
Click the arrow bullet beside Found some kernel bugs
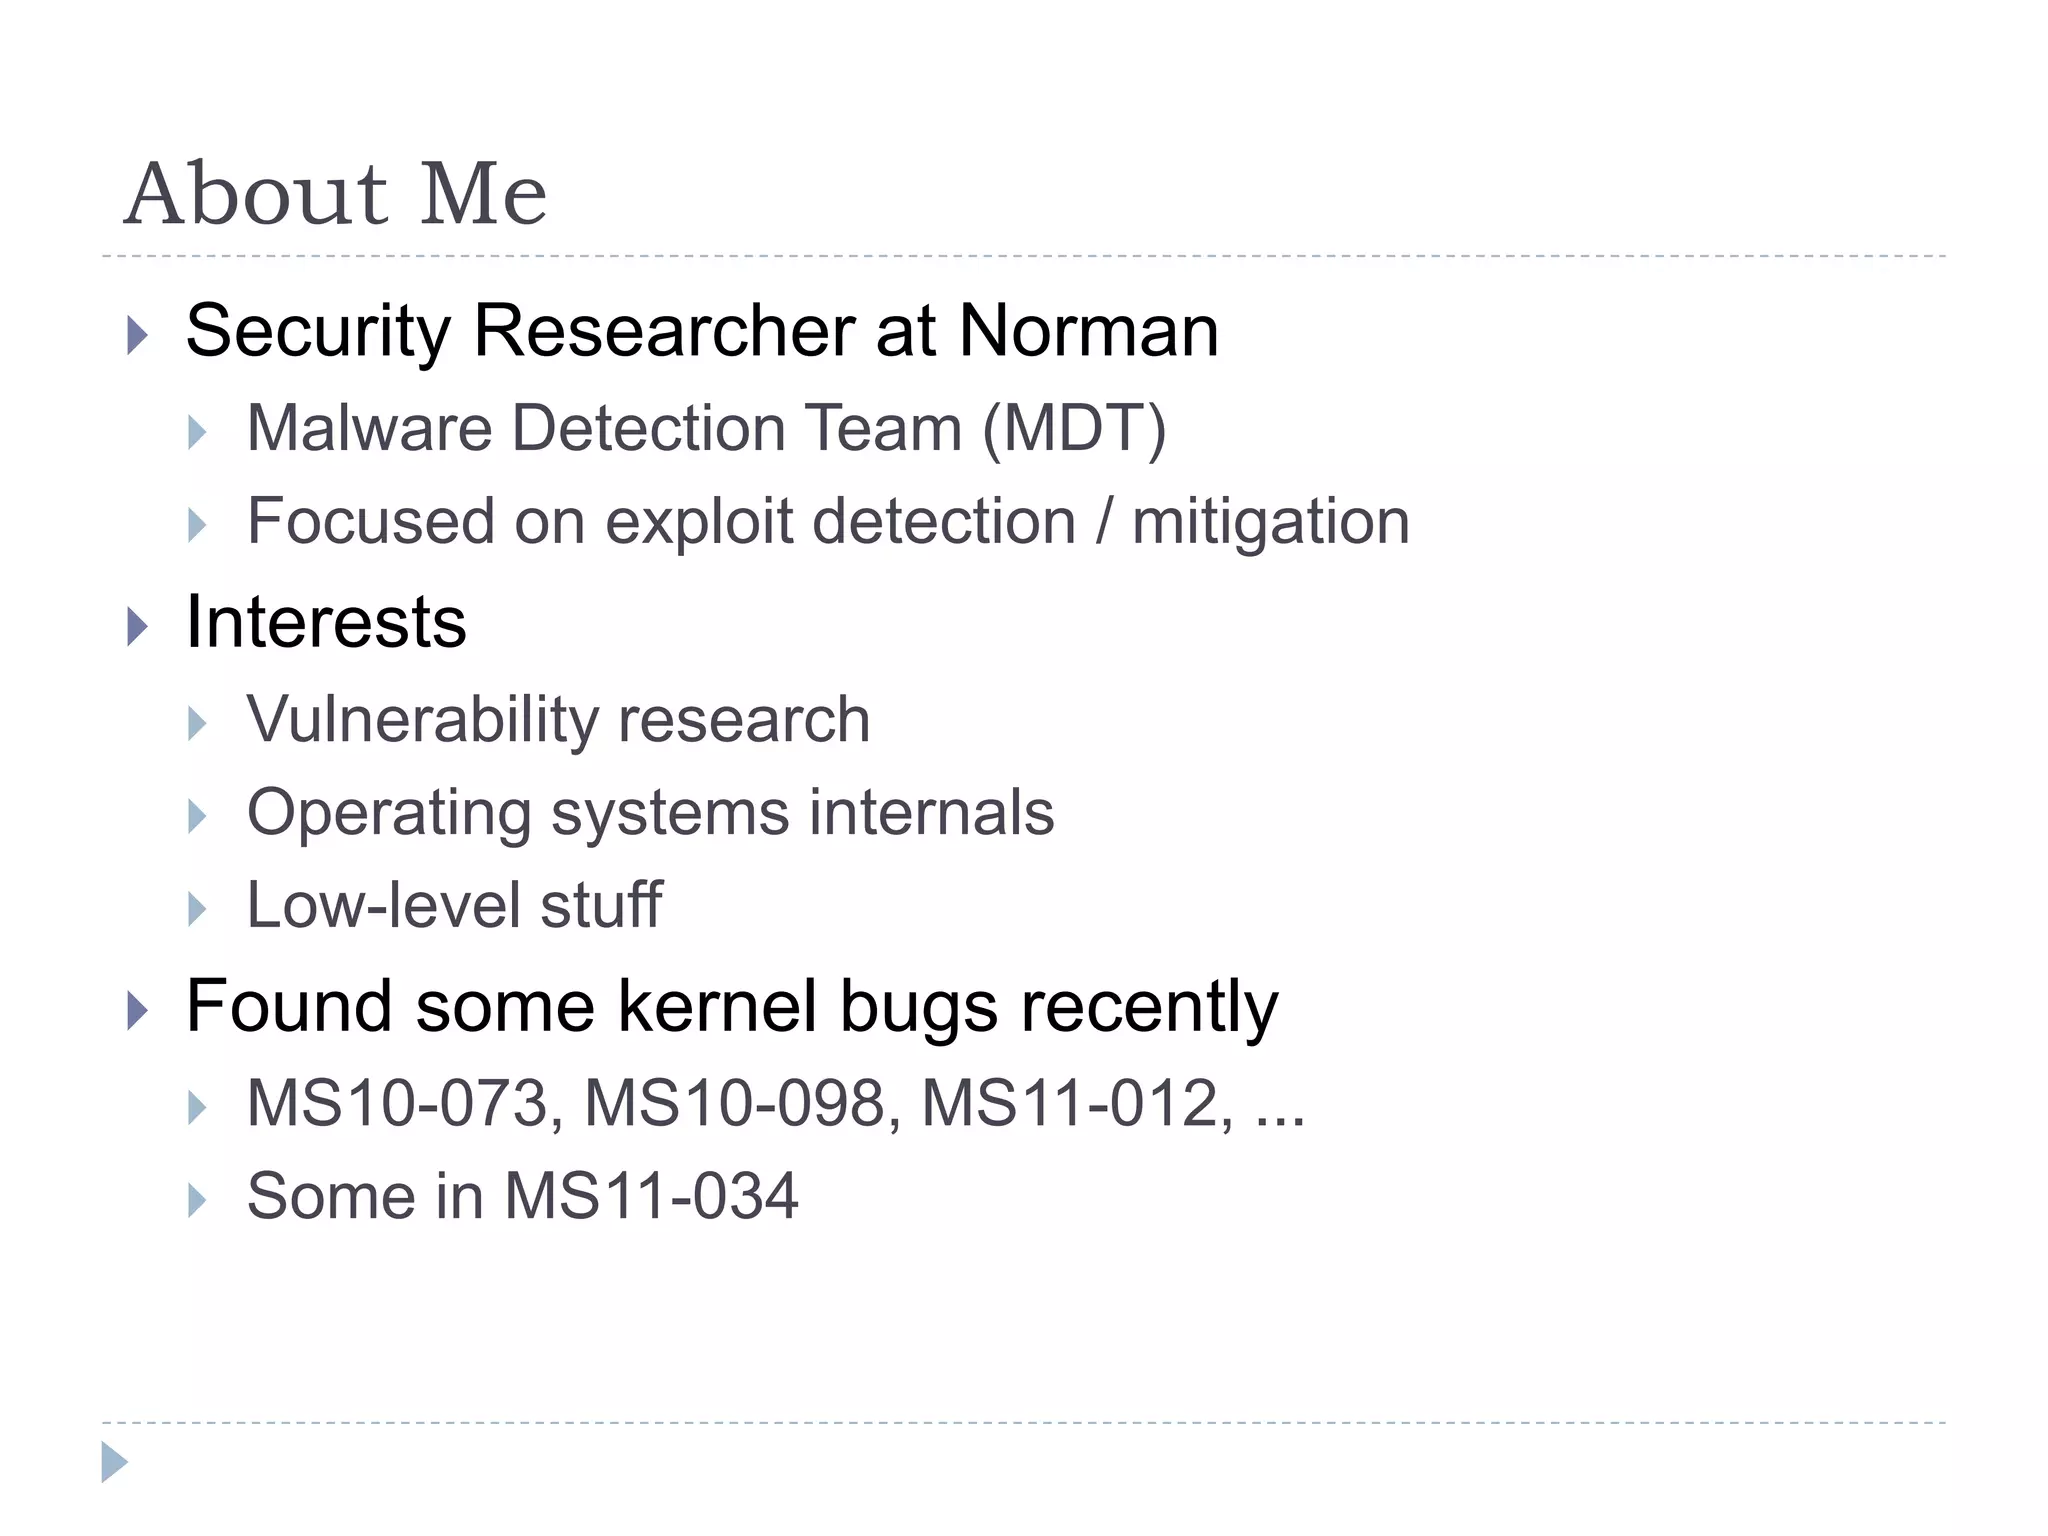pyautogui.click(x=138, y=1011)
